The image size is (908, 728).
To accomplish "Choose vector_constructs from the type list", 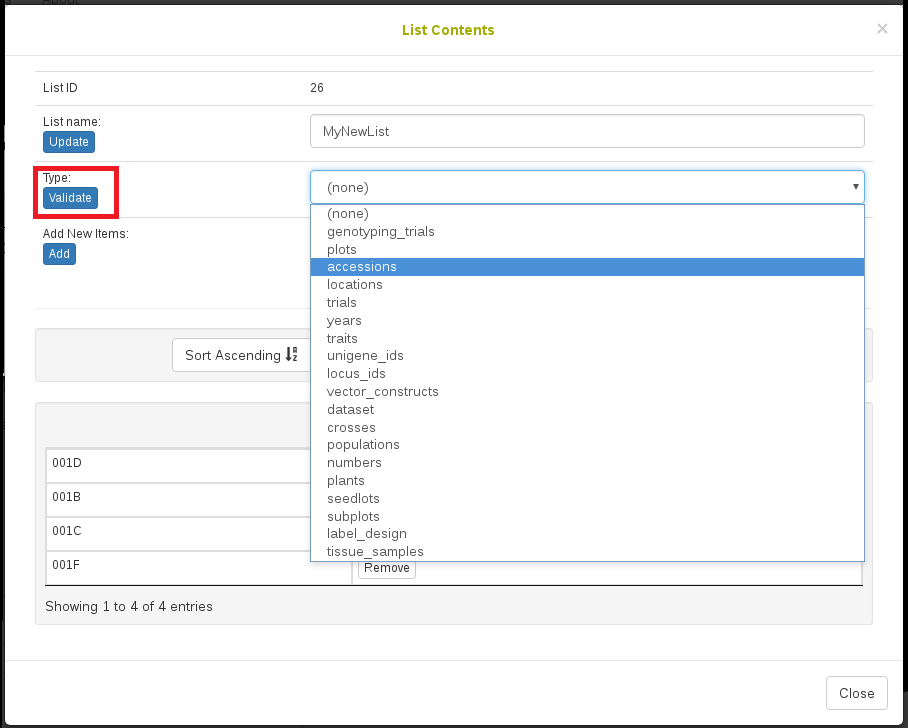I will (587, 392).
